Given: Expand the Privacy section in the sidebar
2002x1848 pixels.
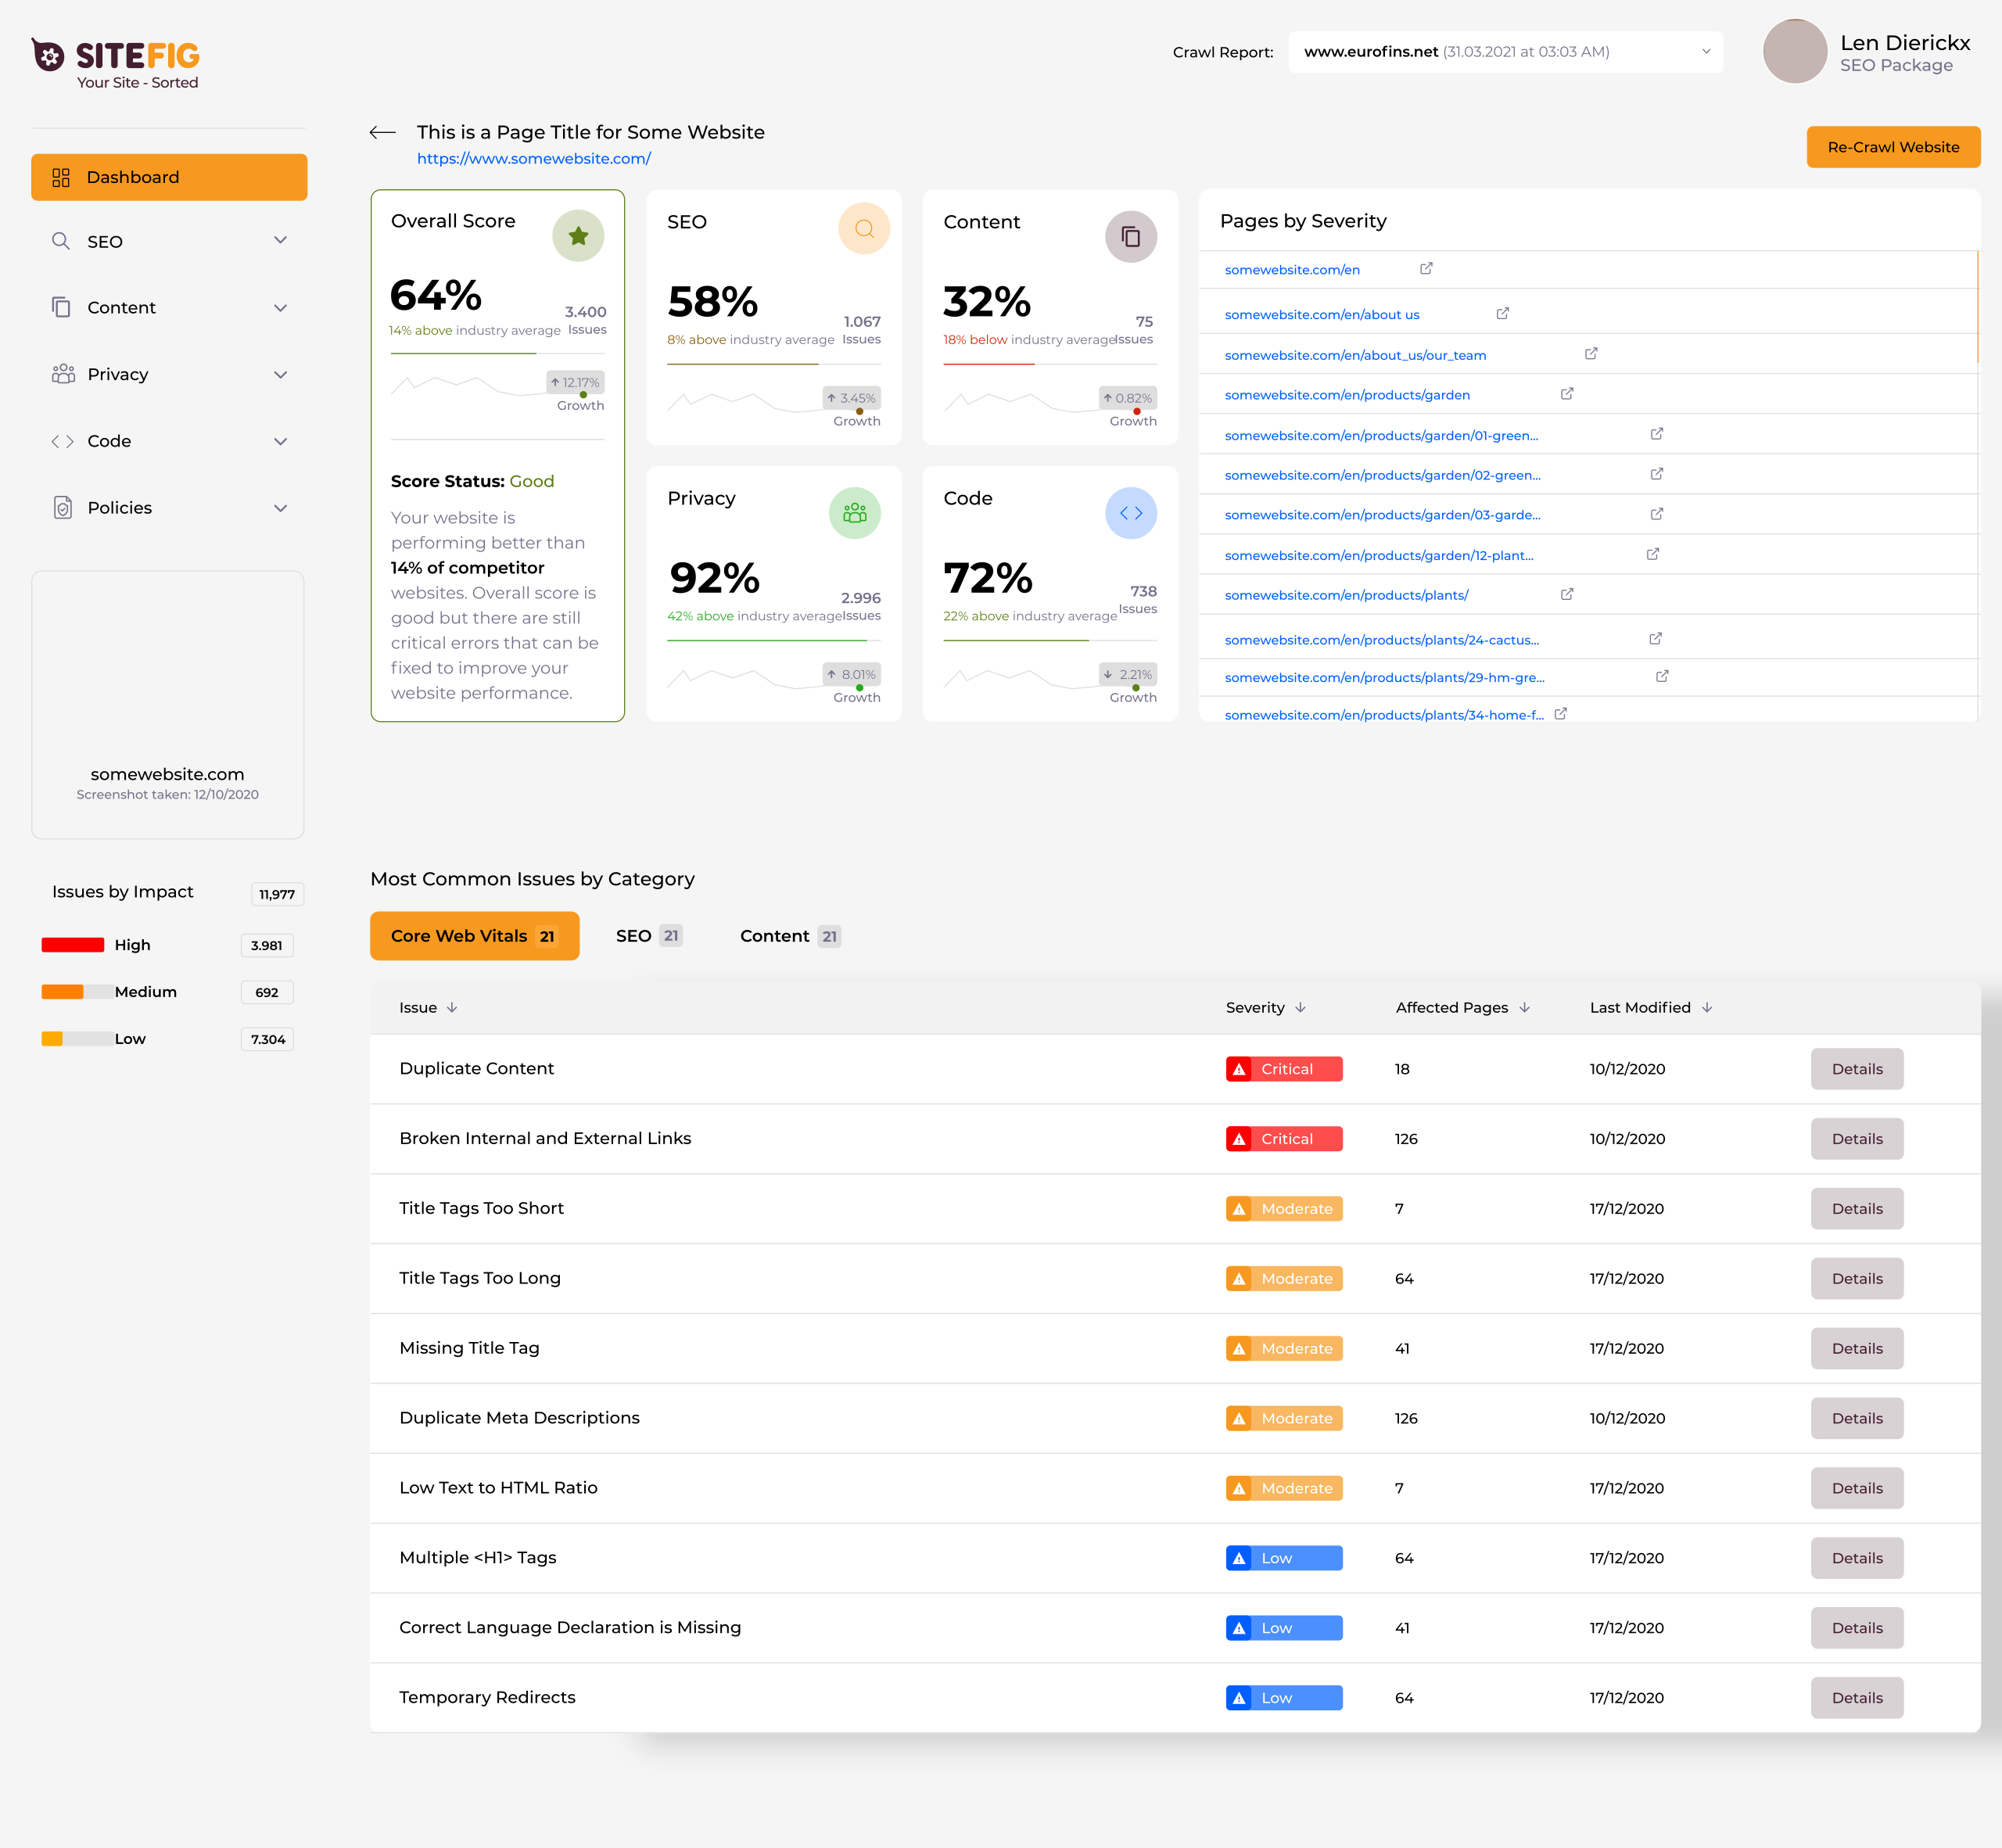Looking at the screenshot, I should tap(281, 374).
